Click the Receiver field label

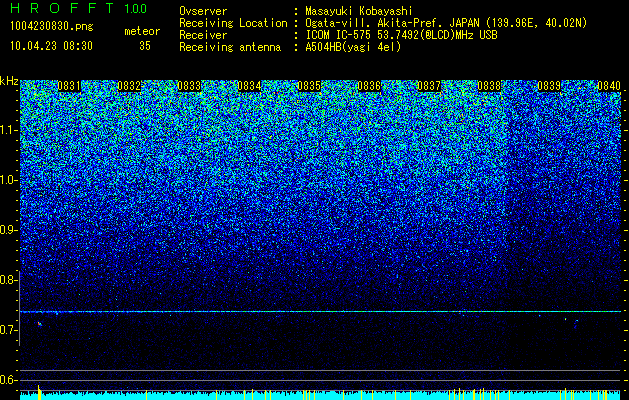203,35
